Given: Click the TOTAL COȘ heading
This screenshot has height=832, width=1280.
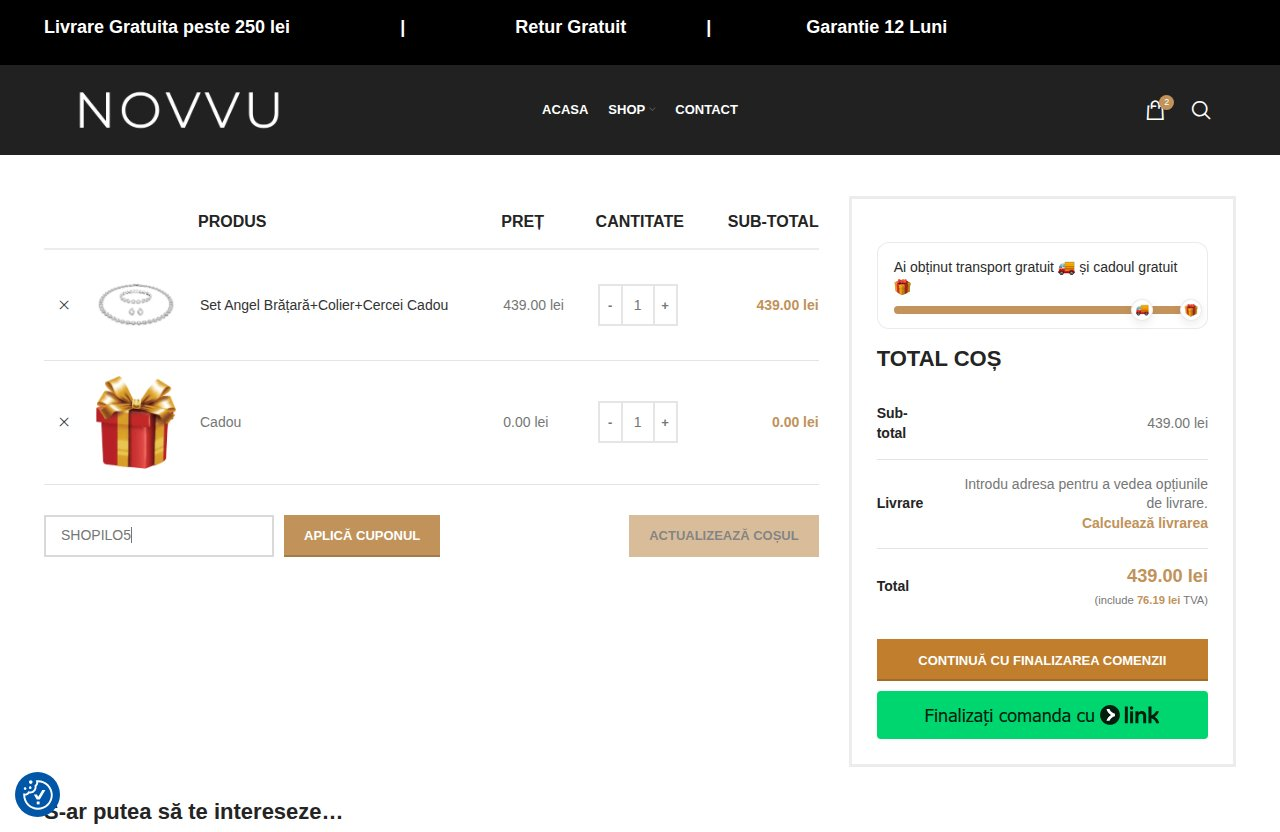Looking at the screenshot, I should (939, 358).
